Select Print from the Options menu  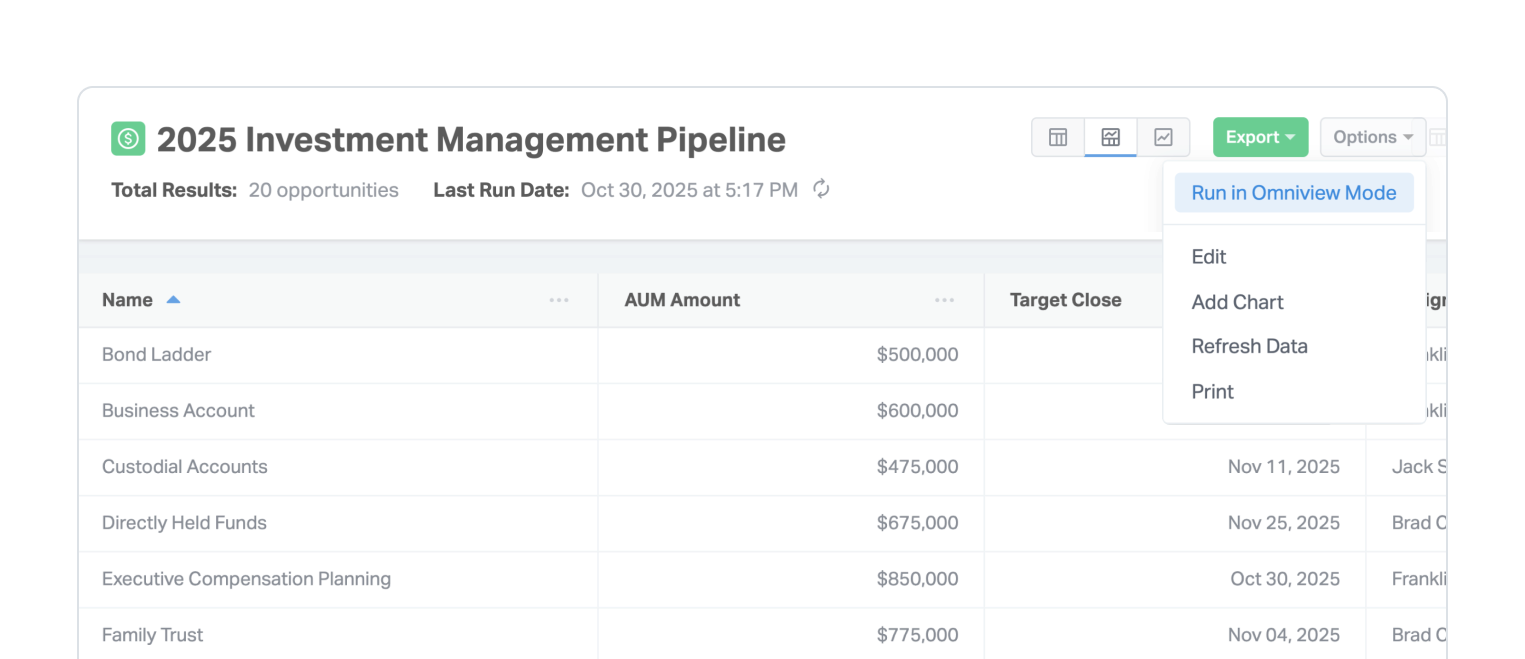1212,392
